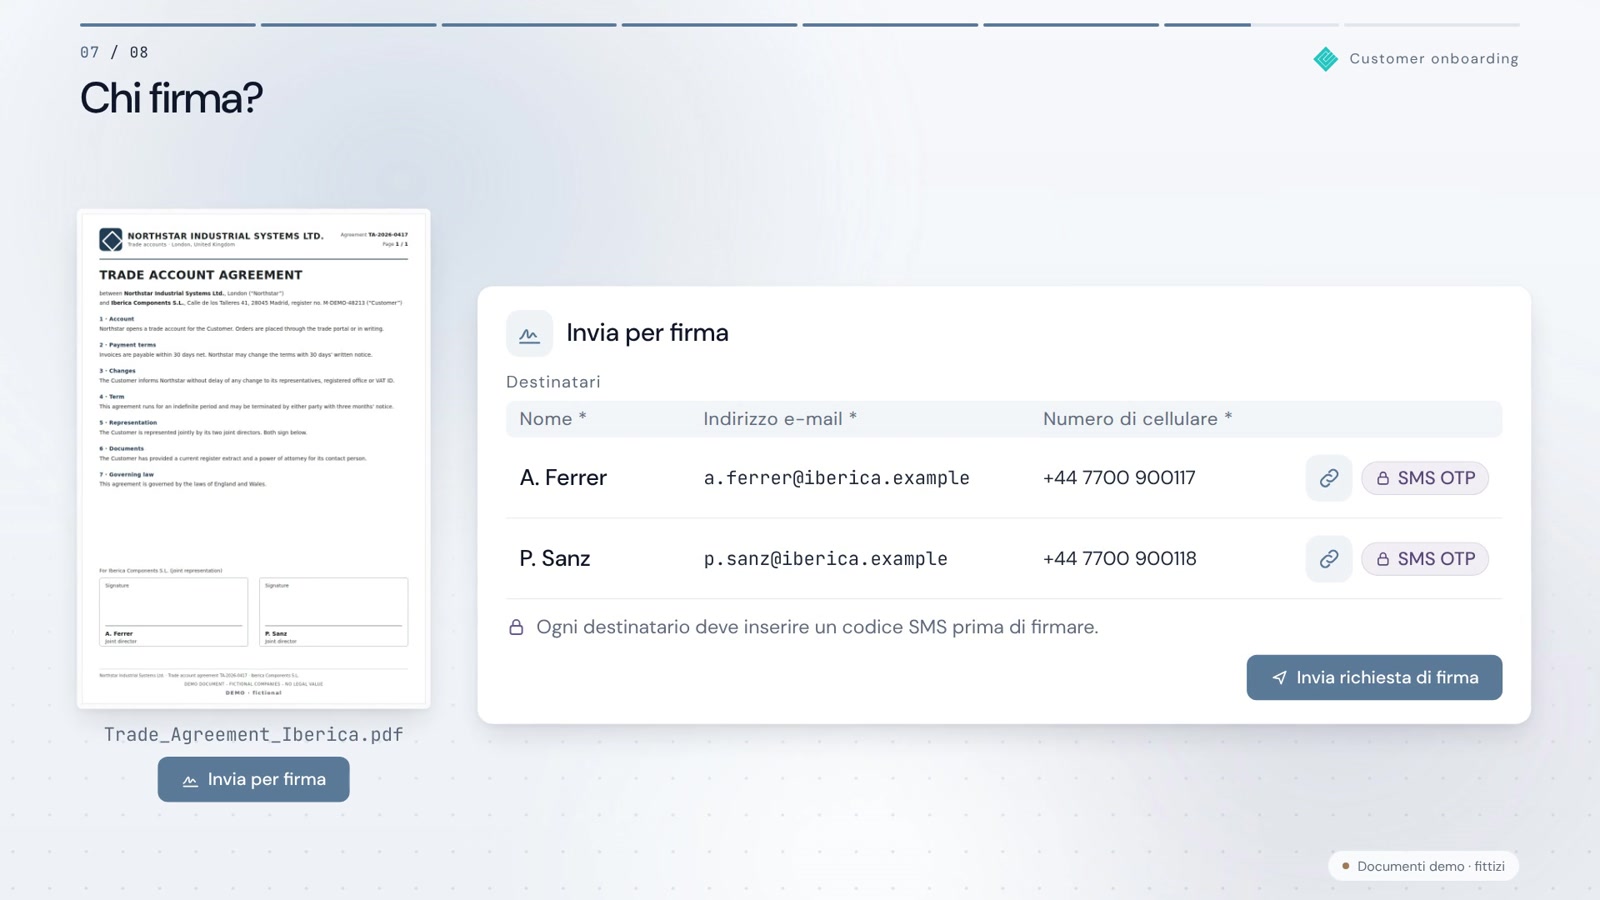Viewport: 1600px width, 900px height.
Task: Click the link icon in A. Ferrer row
Action: pyautogui.click(x=1328, y=478)
